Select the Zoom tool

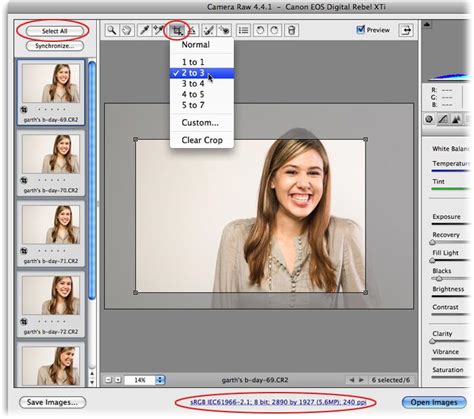112,30
